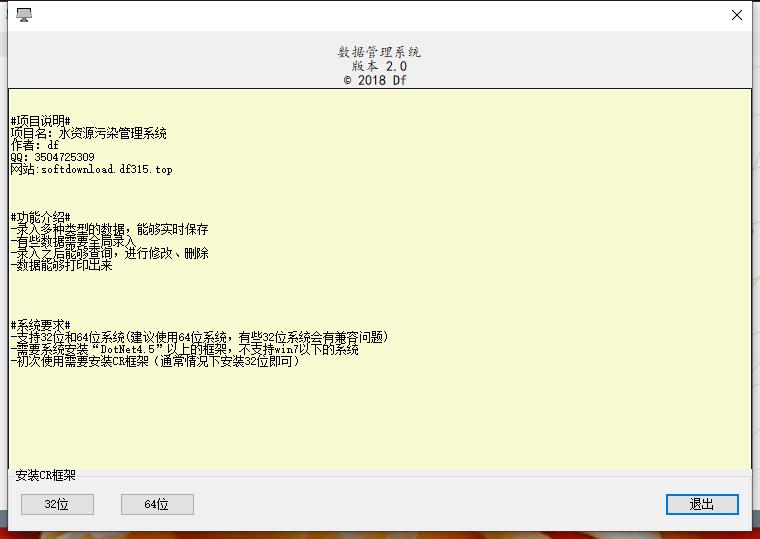Click the softdownload.df315.top website address

pos(106,169)
